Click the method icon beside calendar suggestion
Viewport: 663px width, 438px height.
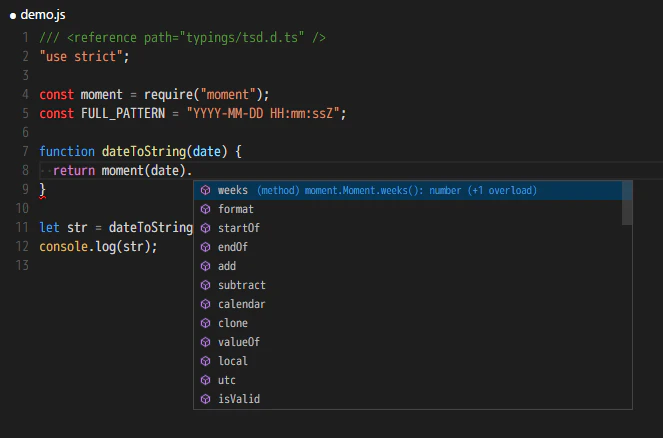point(205,304)
